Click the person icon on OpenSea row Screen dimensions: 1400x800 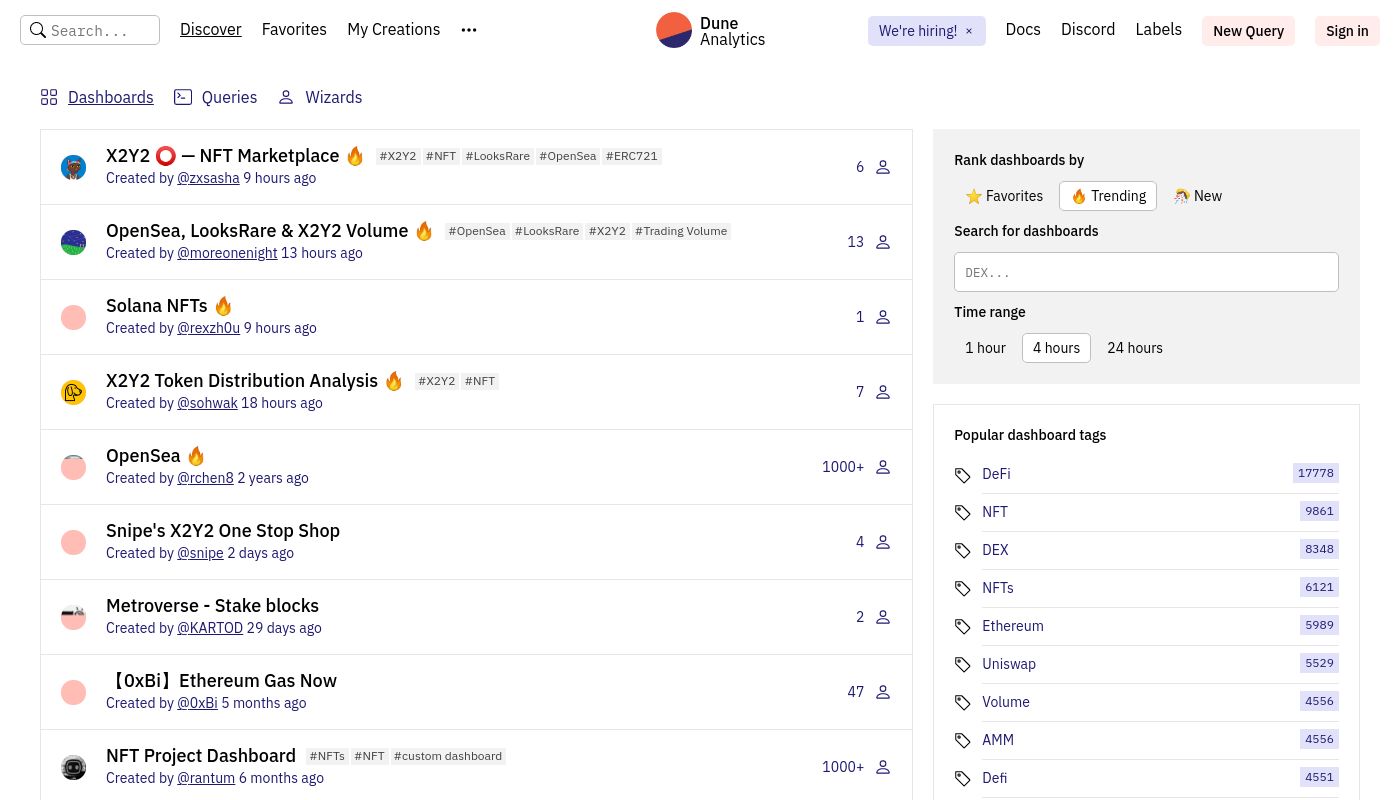[883, 467]
